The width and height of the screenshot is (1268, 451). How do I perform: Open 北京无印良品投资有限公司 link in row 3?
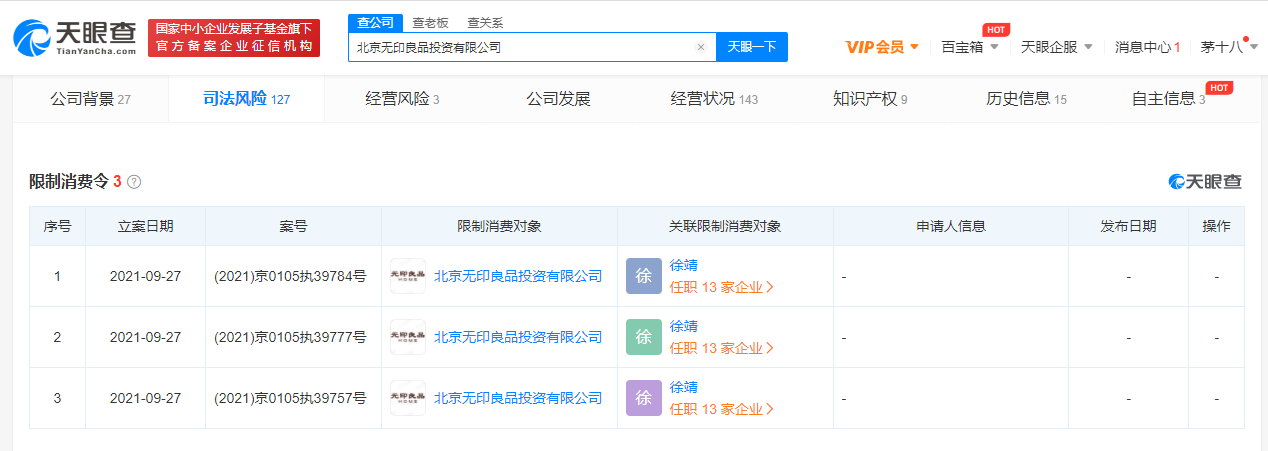(518, 399)
